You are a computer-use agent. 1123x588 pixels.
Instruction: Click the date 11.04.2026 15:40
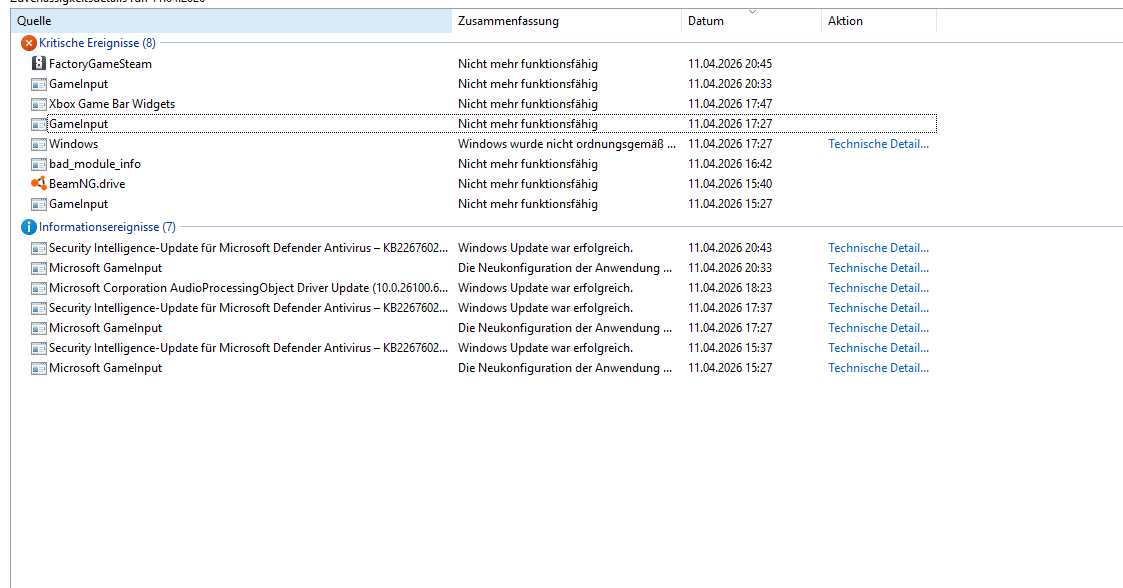[730, 184]
